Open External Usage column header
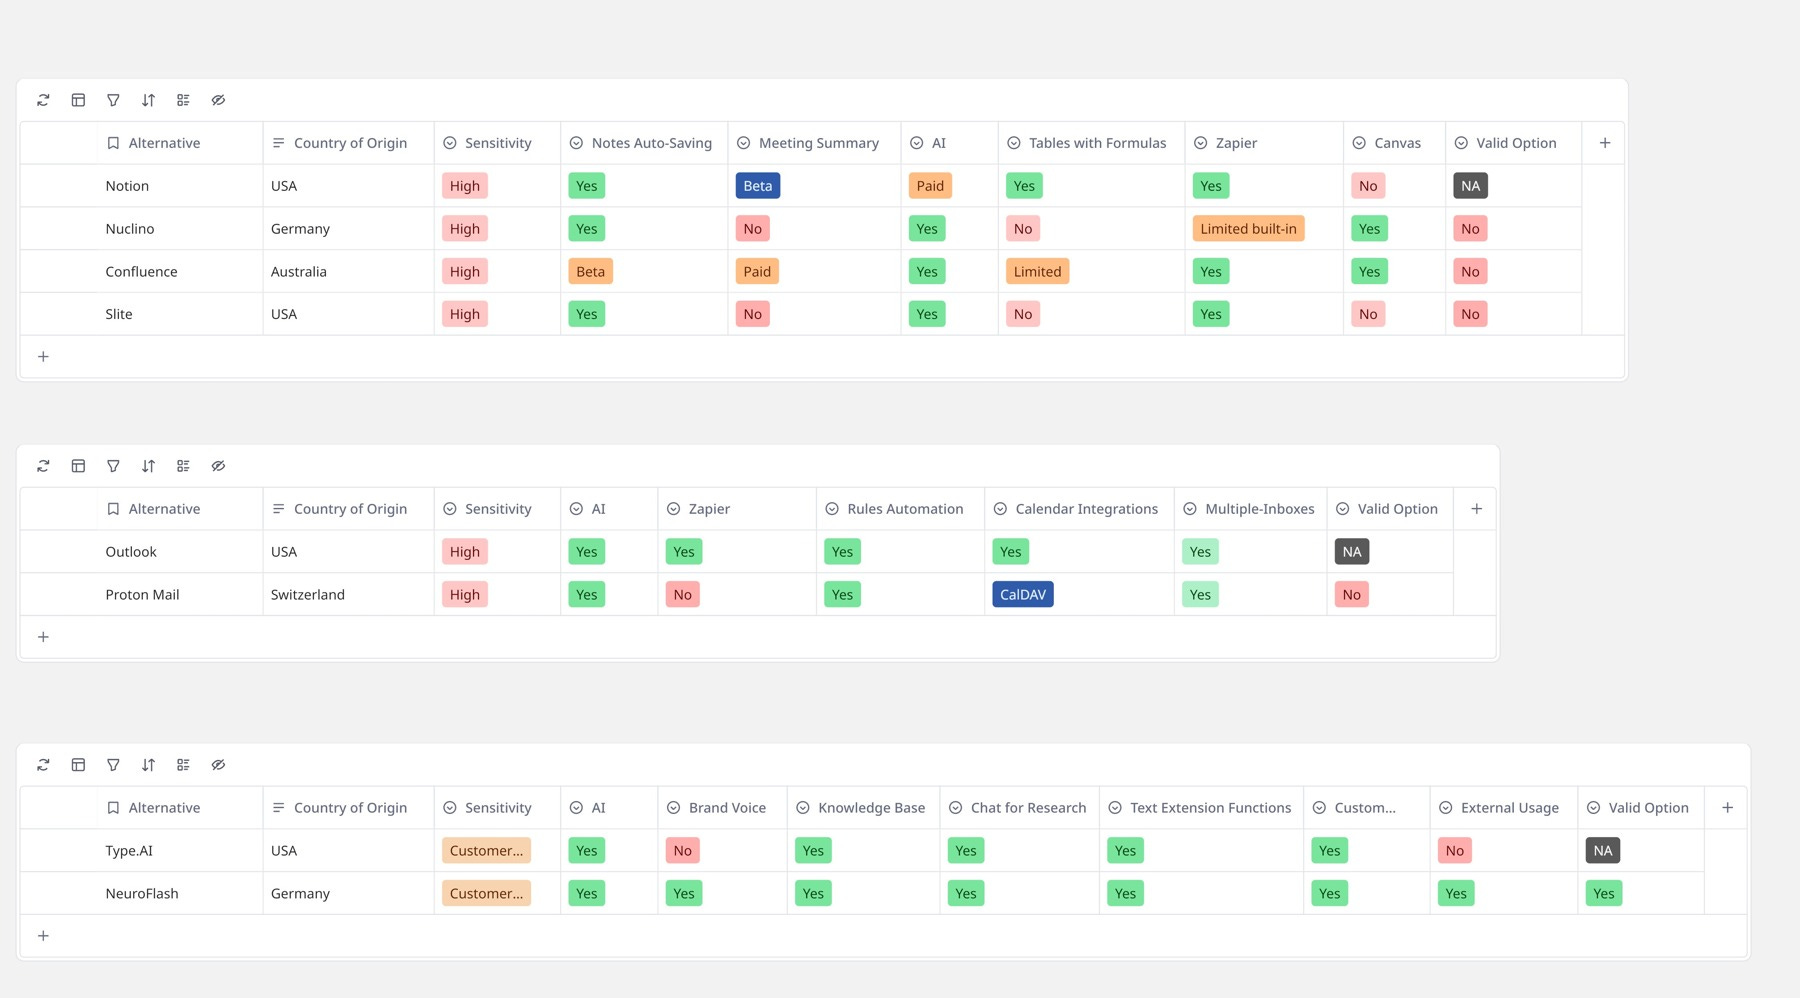The image size is (1800, 998). click(1504, 808)
